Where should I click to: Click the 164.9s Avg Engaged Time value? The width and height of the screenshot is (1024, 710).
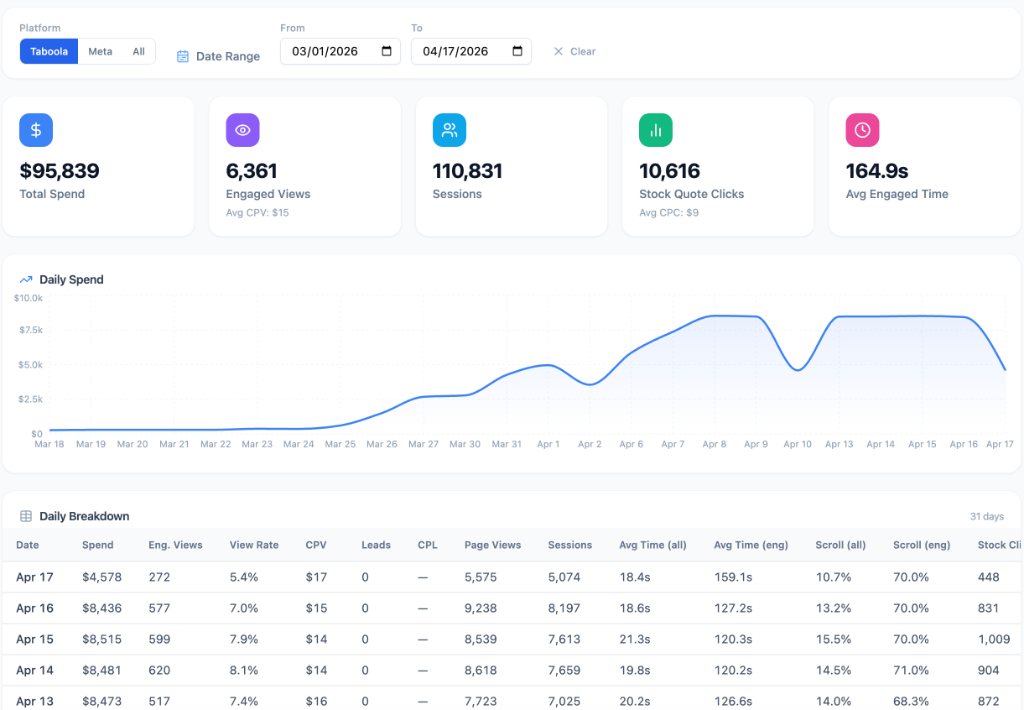[877, 171]
